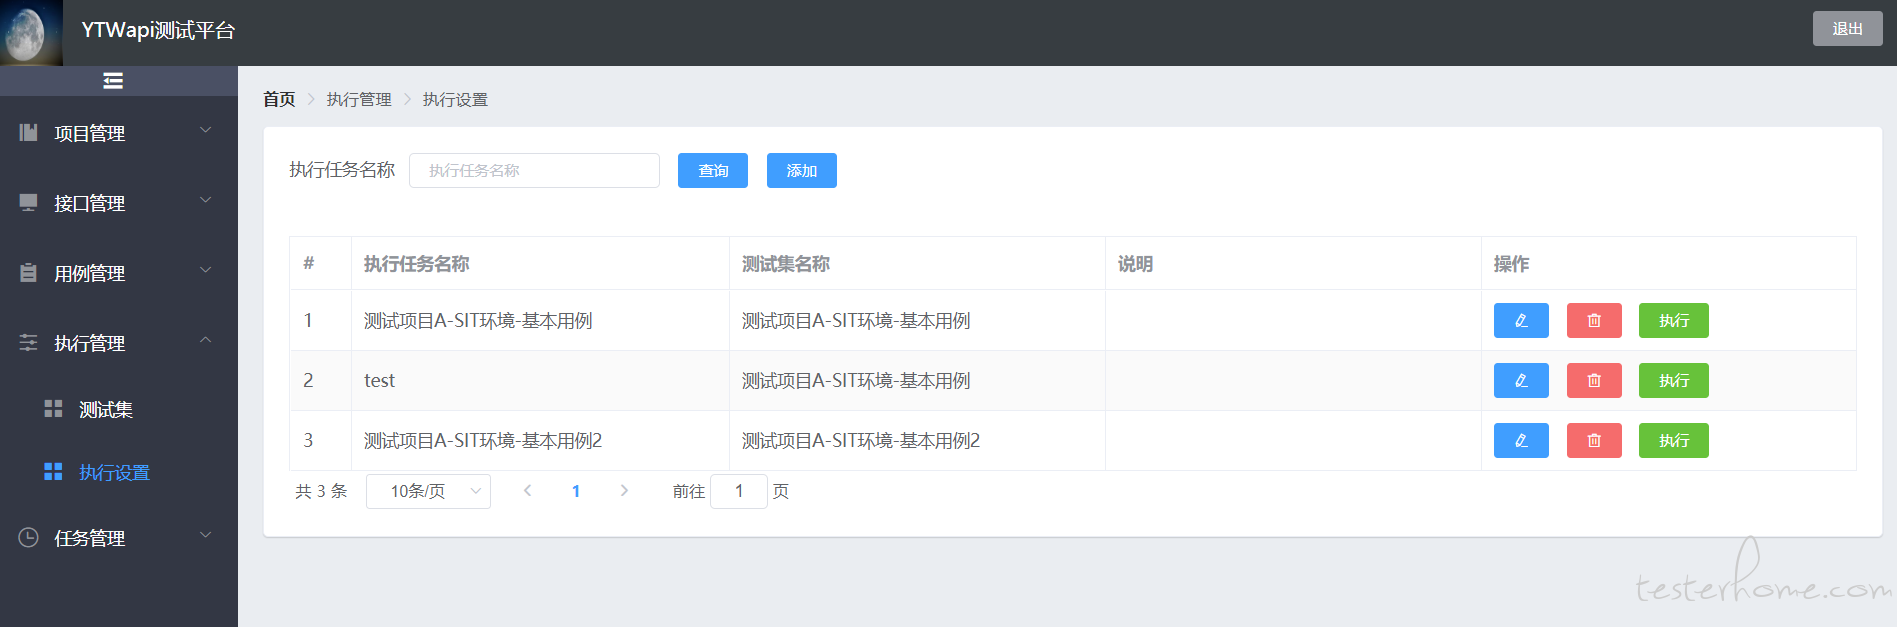Image resolution: width=1897 pixels, height=627 pixels.
Task: Go to next page arrow
Action: (x=624, y=490)
